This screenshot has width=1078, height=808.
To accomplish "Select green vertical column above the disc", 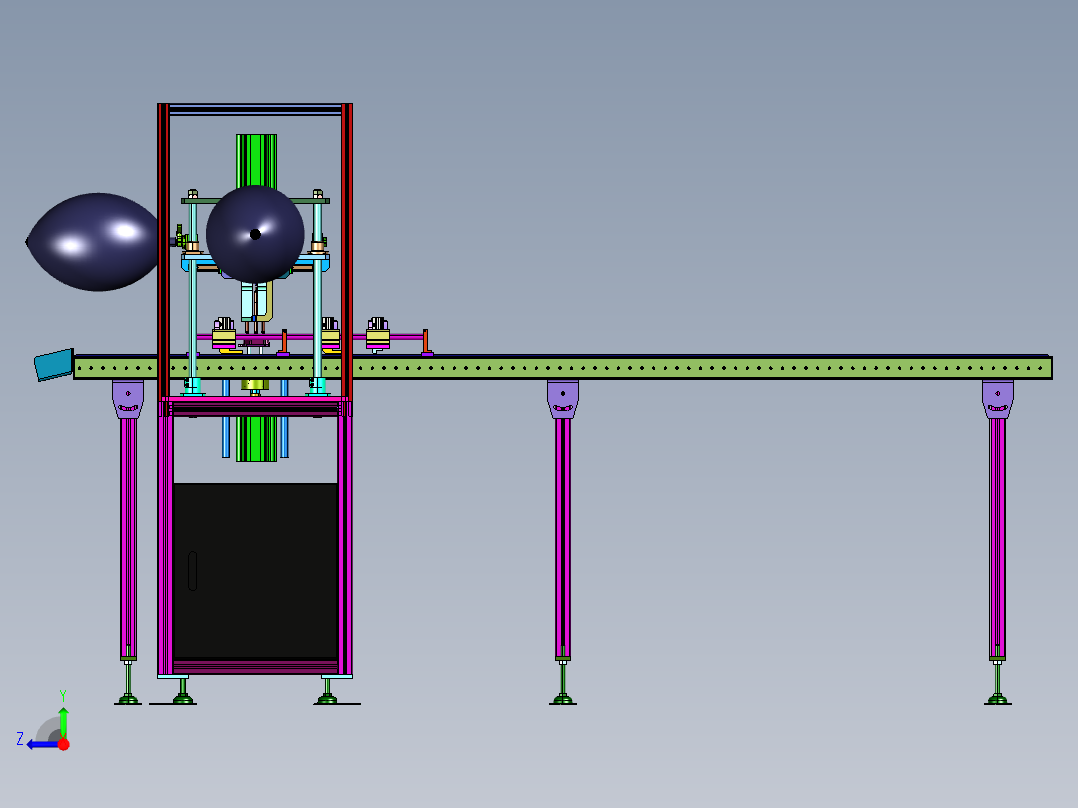I will click(x=256, y=160).
